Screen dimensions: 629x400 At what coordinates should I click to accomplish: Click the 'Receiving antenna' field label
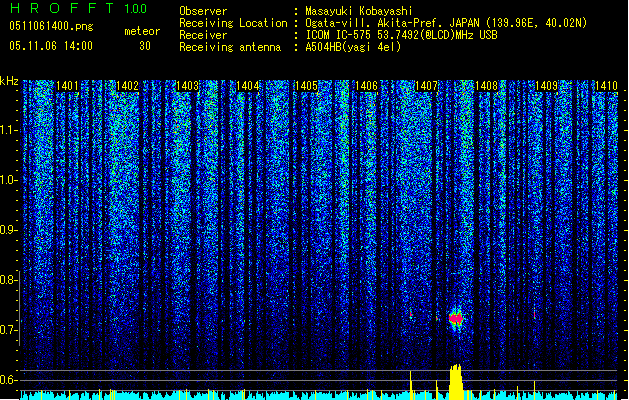click(230, 47)
